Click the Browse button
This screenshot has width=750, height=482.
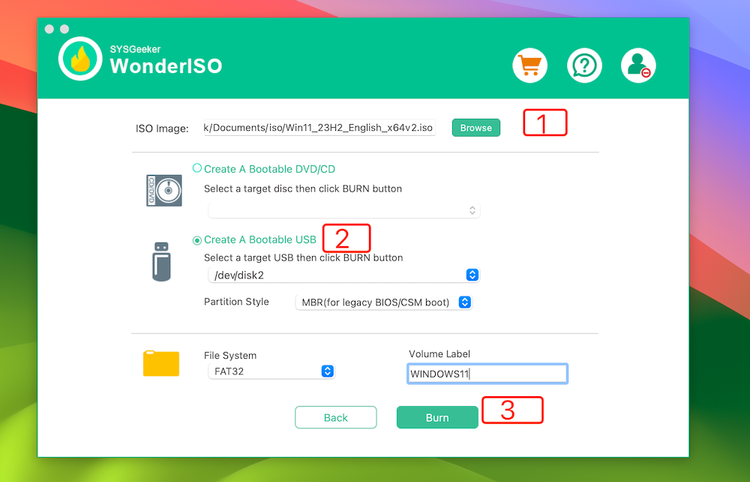[x=476, y=128]
